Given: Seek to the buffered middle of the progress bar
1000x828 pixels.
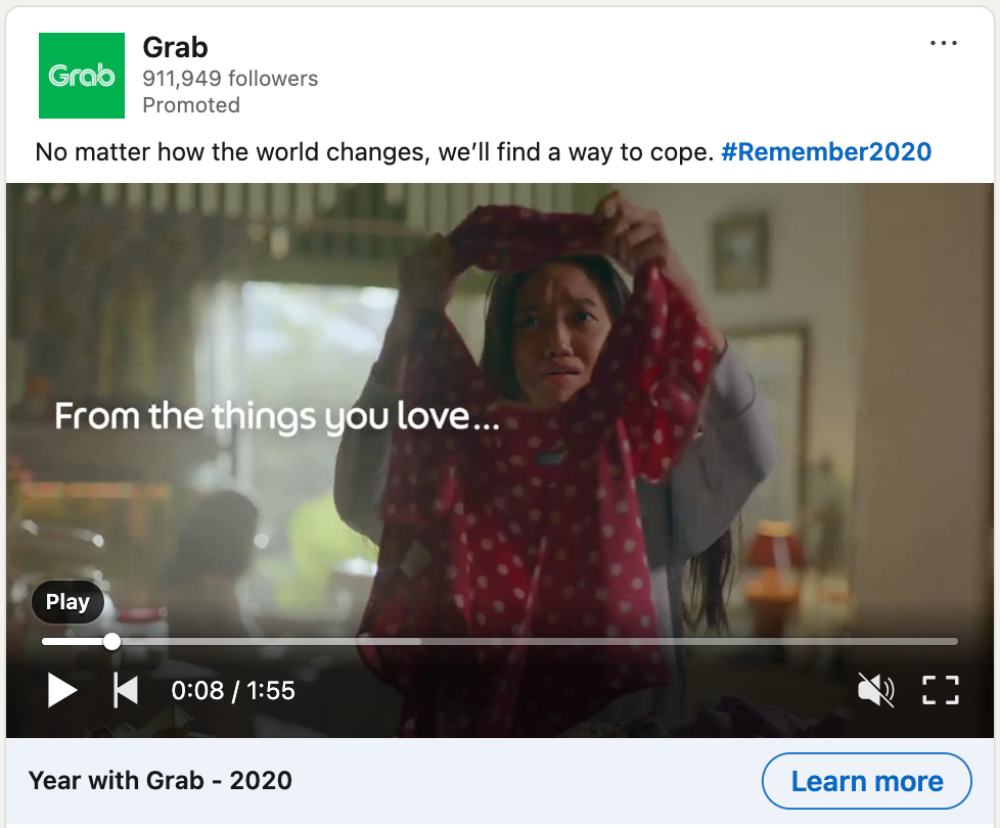Looking at the screenshot, I should click(300, 642).
